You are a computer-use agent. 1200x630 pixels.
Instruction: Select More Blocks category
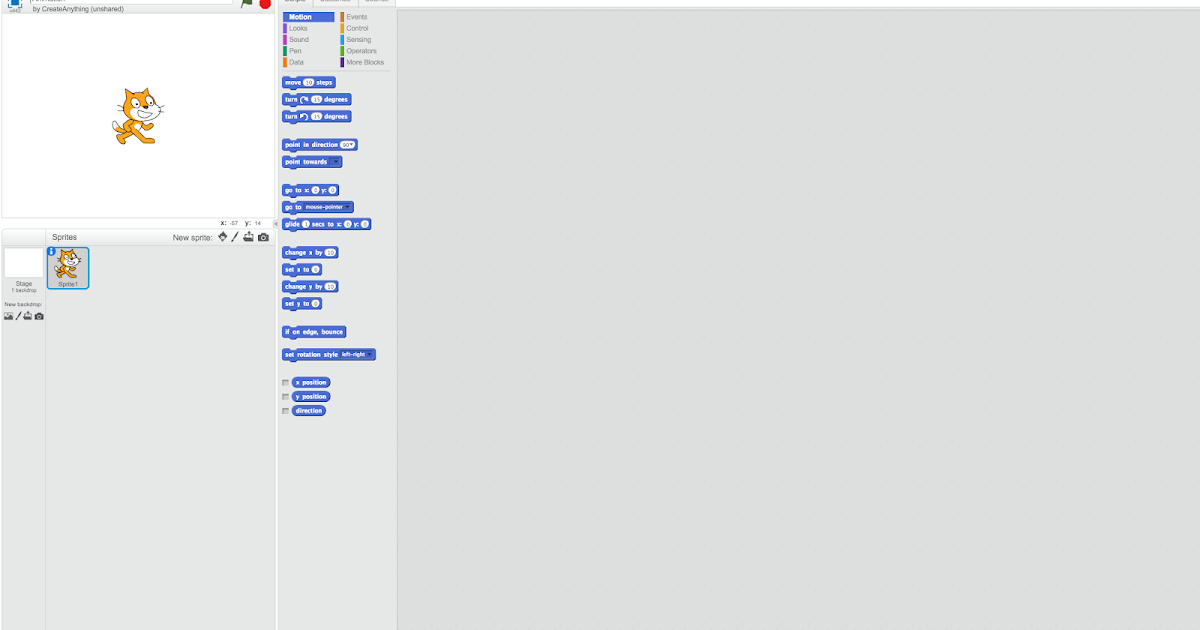click(x=364, y=62)
